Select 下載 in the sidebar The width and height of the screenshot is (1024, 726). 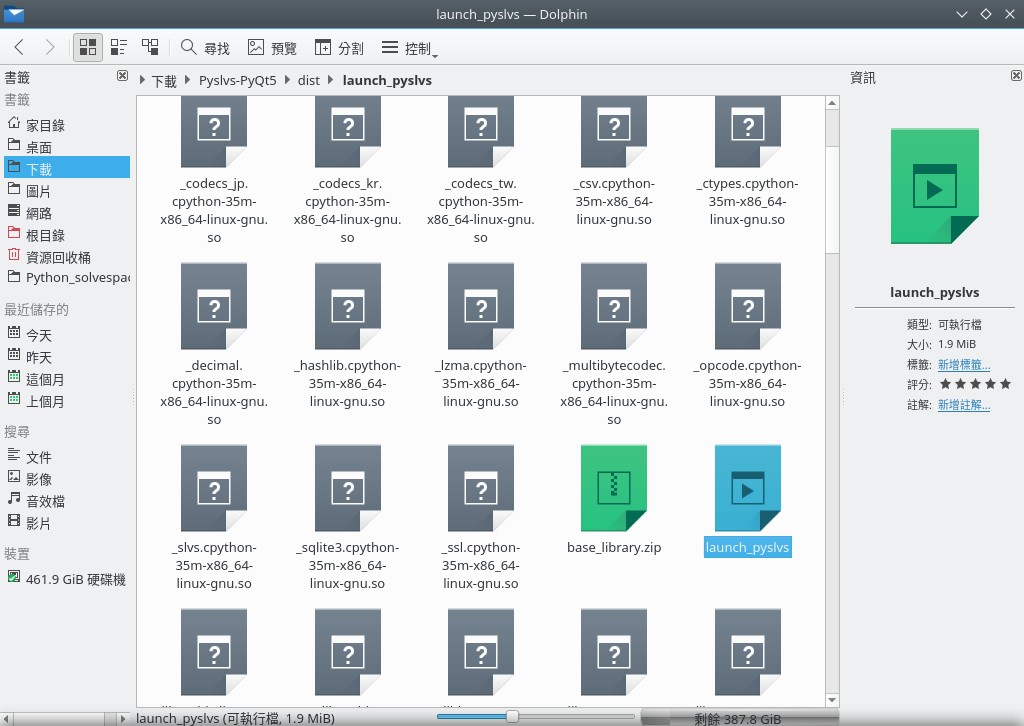67,168
